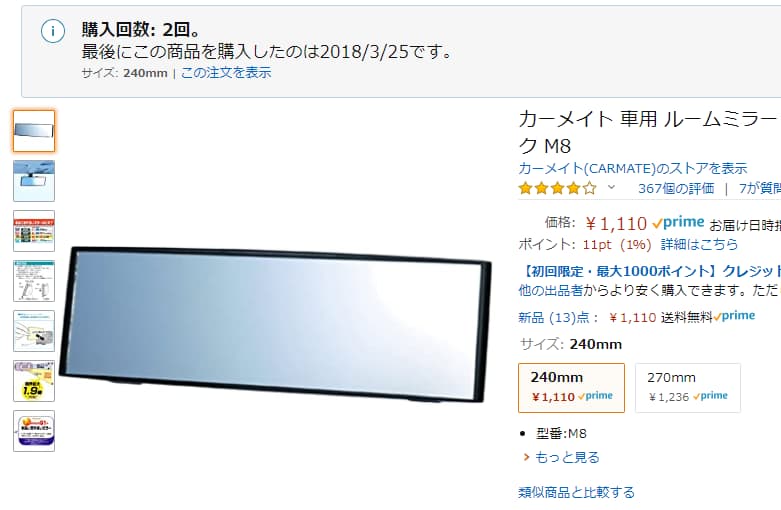Select the instruction diagram thumbnail
781x510 pixels.
pyautogui.click(x=34, y=281)
